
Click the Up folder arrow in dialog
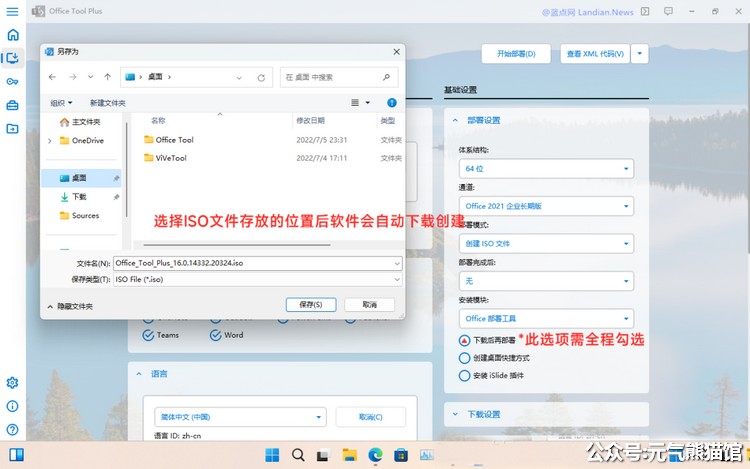point(107,76)
